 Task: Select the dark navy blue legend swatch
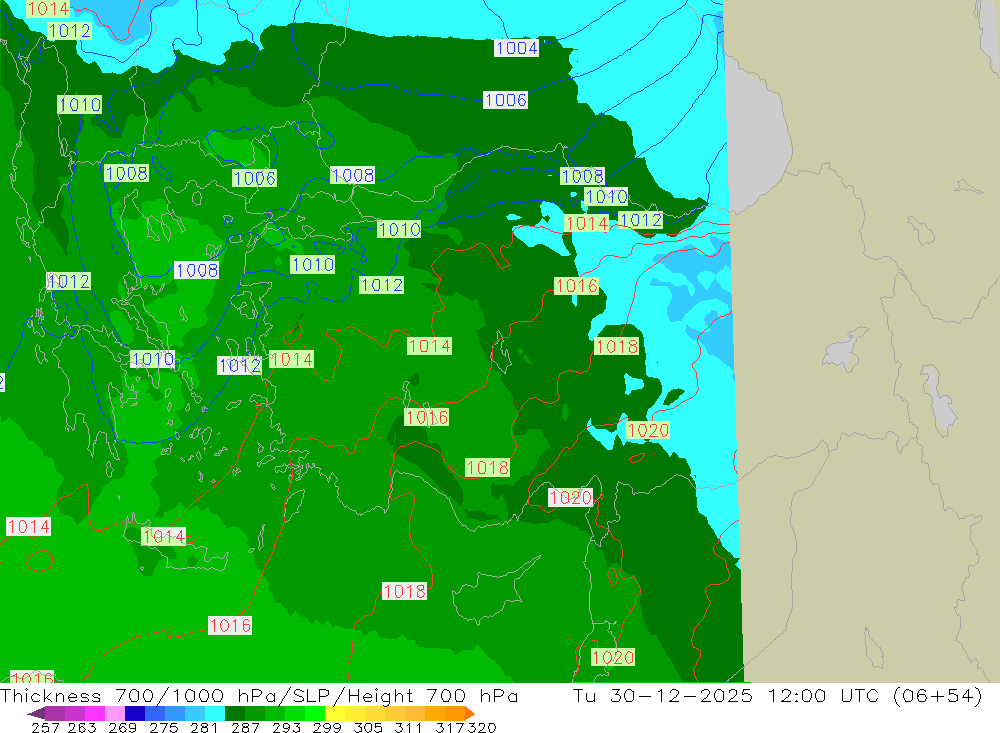(135, 713)
